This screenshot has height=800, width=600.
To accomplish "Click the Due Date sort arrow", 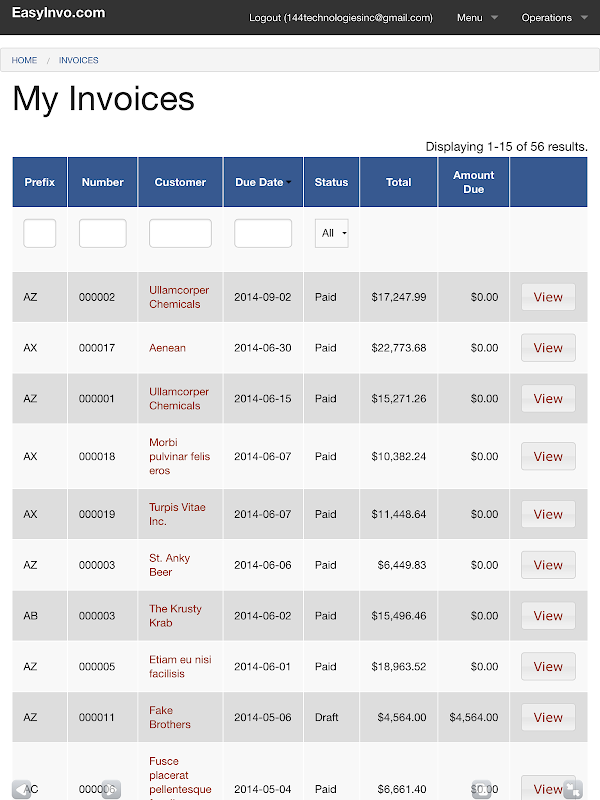I will (x=289, y=183).
